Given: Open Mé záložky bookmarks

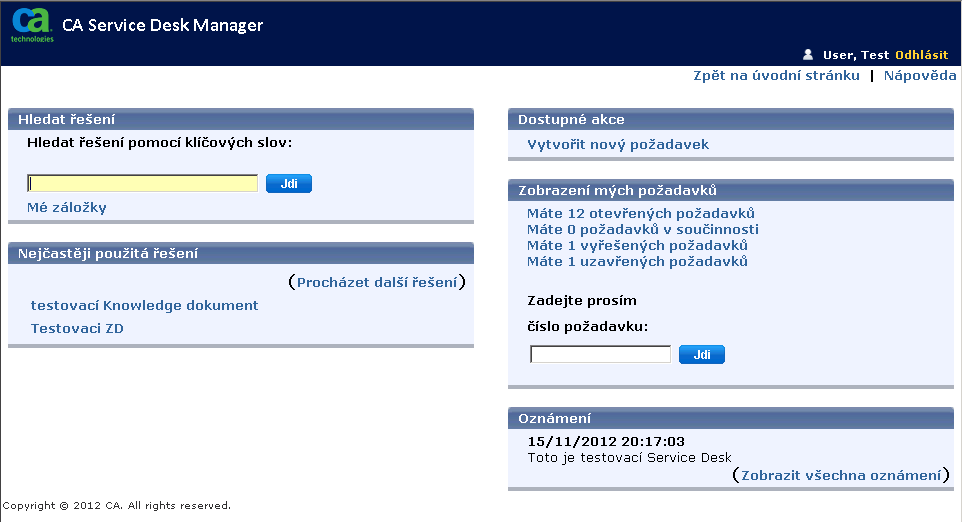Looking at the screenshot, I should 67,208.
